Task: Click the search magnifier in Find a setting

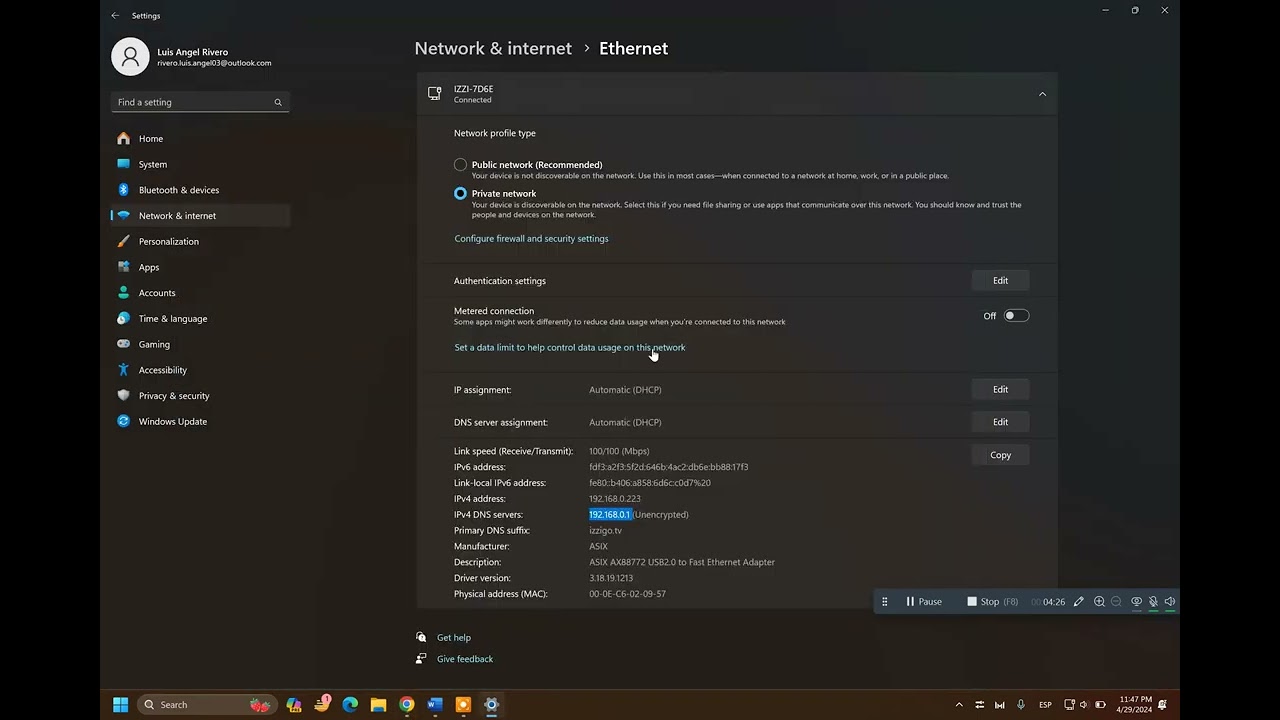Action: coord(278,102)
